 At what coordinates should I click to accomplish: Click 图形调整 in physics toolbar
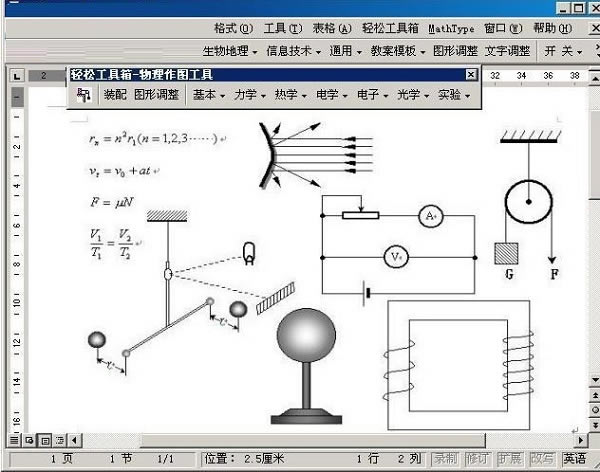click(x=157, y=95)
